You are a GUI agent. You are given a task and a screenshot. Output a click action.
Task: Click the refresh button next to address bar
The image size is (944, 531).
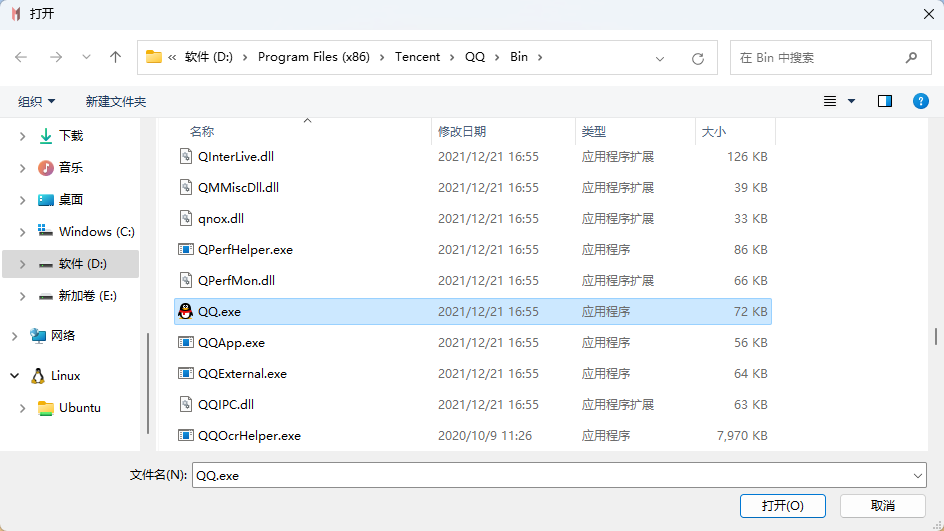(x=698, y=58)
